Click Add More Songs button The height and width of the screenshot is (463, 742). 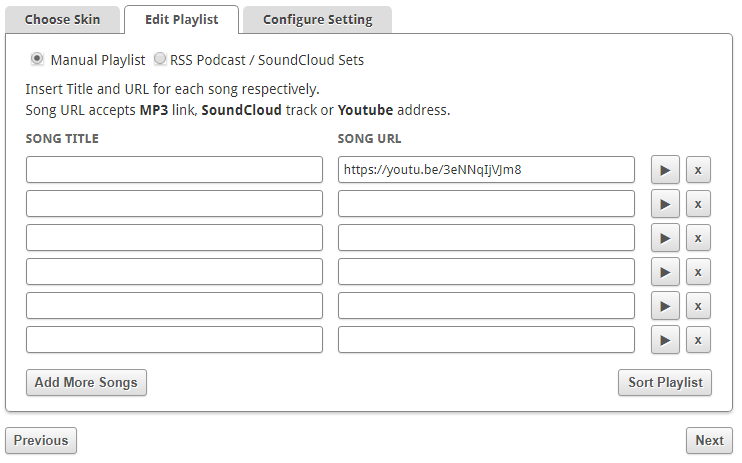point(86,382)
